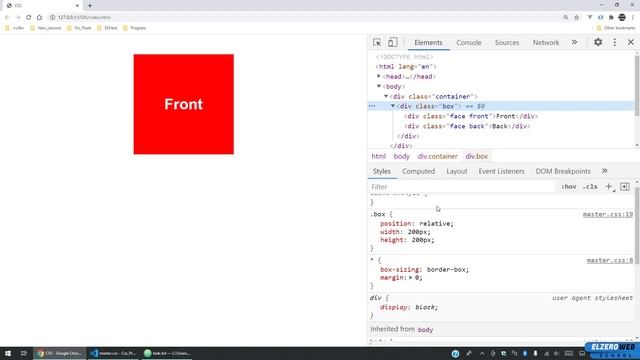Screen dimensions: 640x360
Task: Open the Event Listeners sub-tab
Action: (x=501, y=171)
